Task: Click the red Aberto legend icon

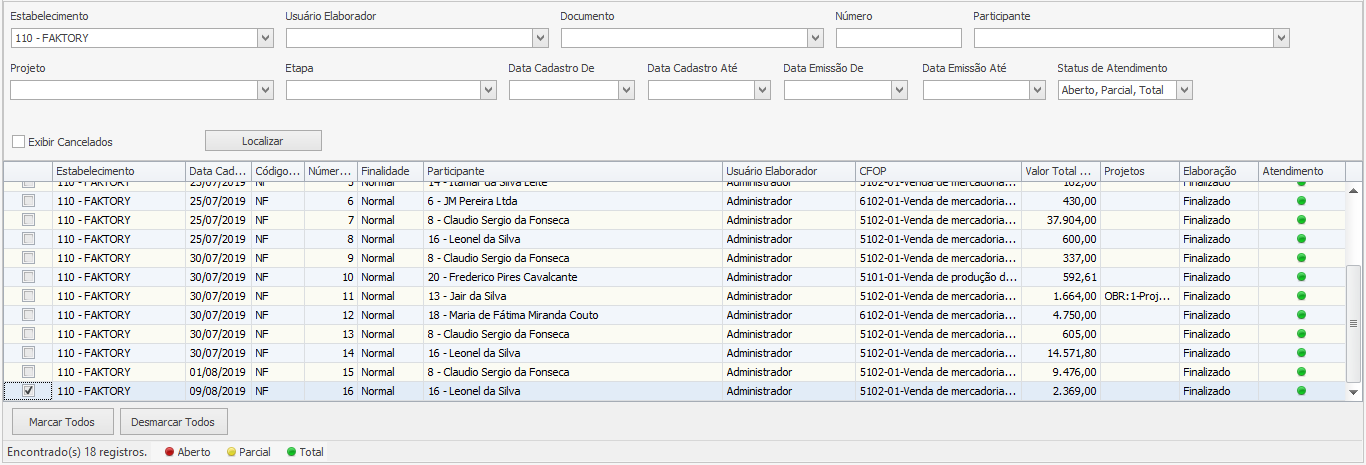Action: (169, 452)
